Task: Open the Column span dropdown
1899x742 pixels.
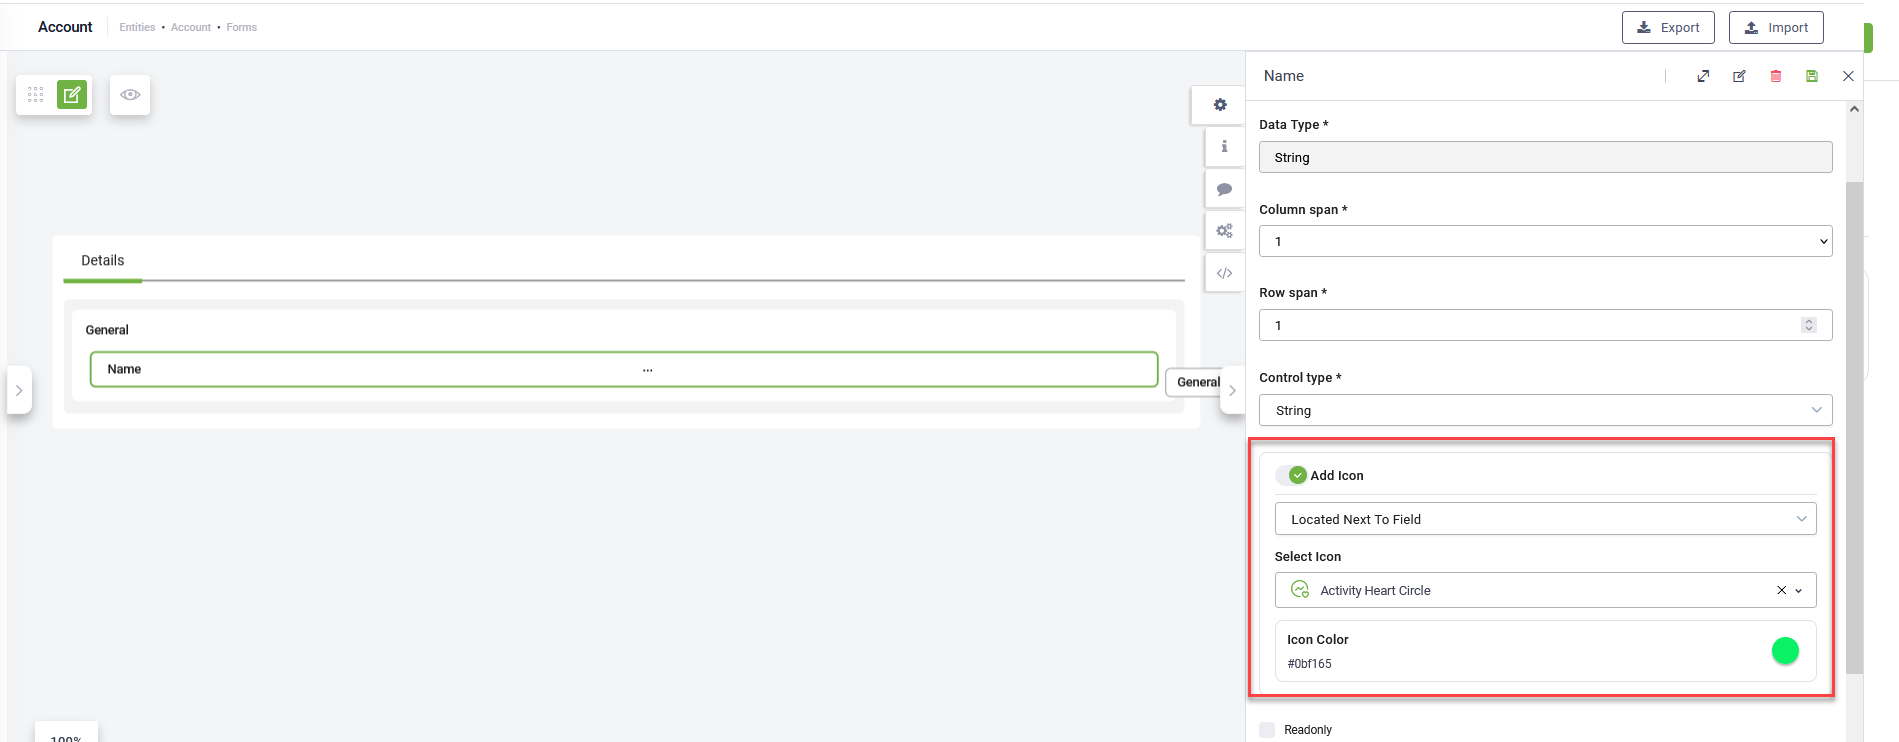Action: tap(1545, 241)
